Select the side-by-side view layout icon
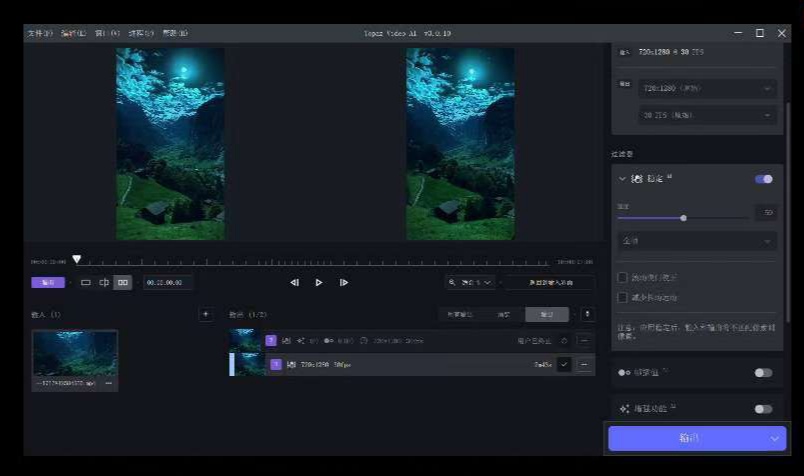Image resolution: width=804 pixels, height=476 pixels. (122, 282)
